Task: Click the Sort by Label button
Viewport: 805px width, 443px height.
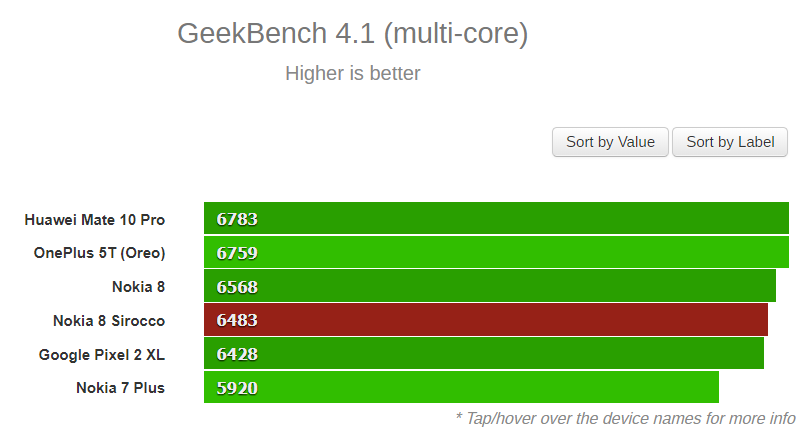Action: (x=730, y=142)
